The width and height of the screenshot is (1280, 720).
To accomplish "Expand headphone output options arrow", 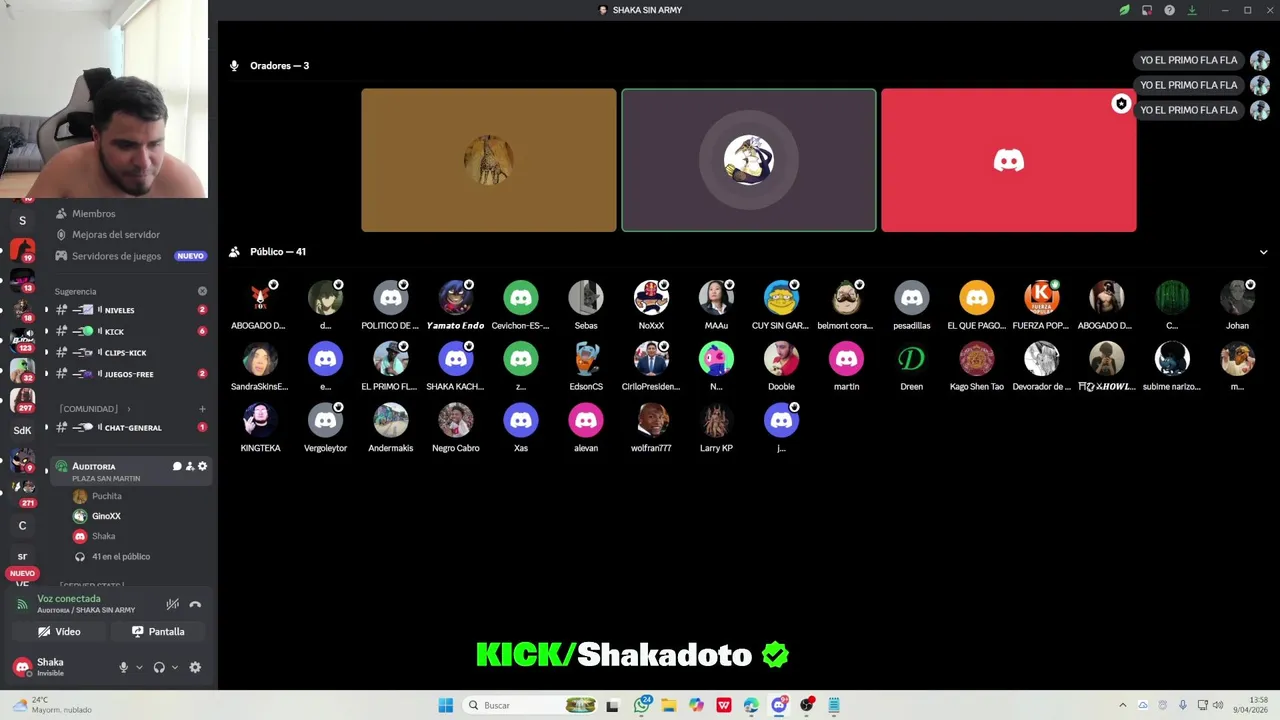I will 175,667.
